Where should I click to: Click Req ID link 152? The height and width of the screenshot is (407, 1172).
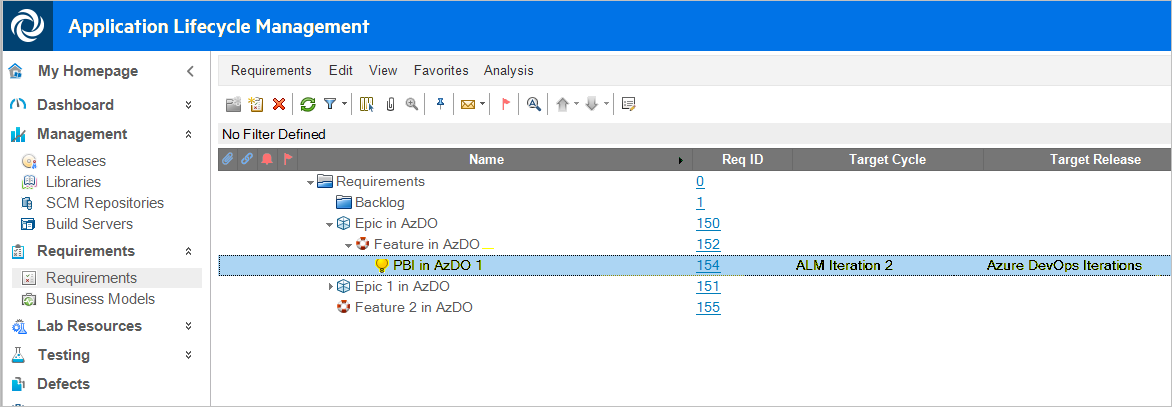(708, 244)
